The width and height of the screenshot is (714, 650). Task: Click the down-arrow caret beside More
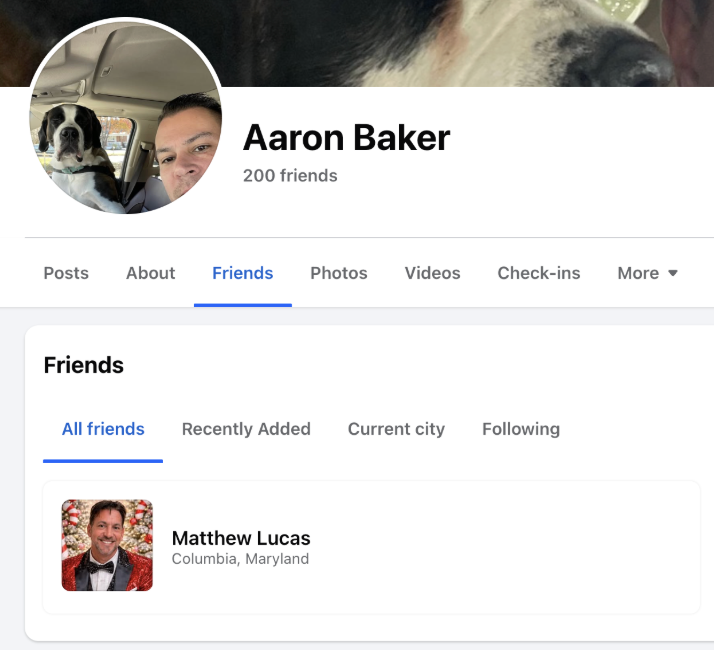pyautogui.click(x=673, y=273)
